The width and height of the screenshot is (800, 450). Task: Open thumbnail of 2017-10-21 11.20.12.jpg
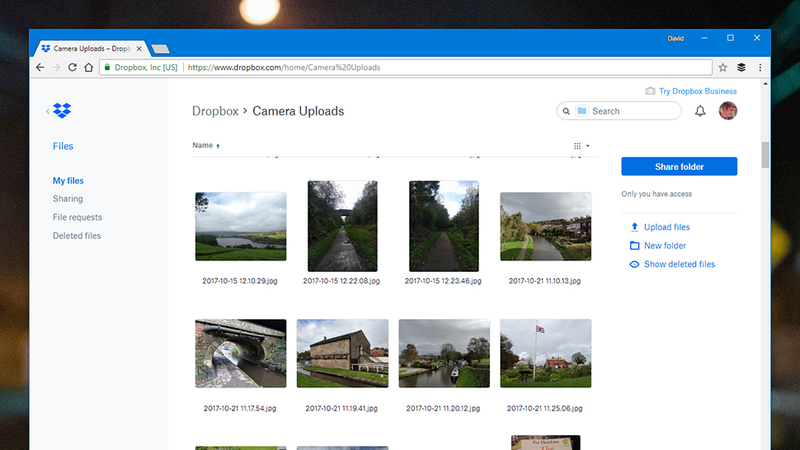coord(444,353)
